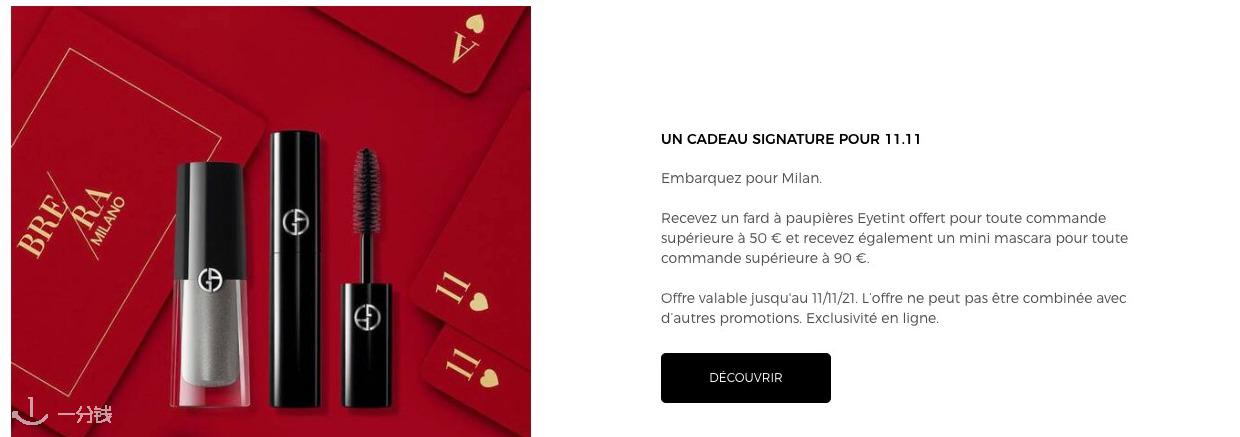The image size is (1240, 437).
Task: Click the gold heart on the lower 11 card
Action: [490, 379]
